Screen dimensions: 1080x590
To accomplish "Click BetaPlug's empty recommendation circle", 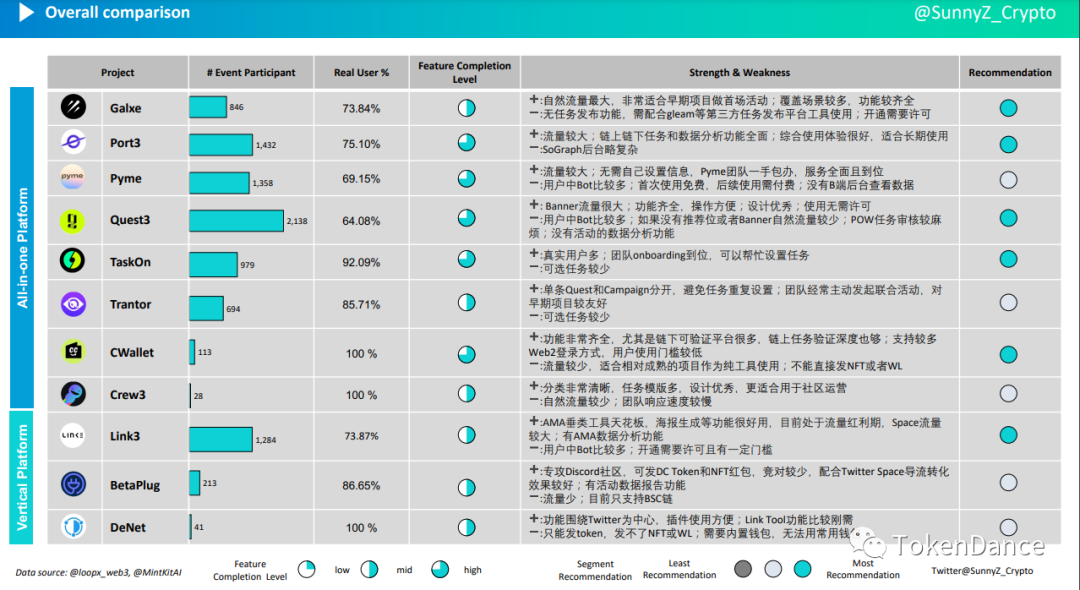I will (x=1008, y=482).
